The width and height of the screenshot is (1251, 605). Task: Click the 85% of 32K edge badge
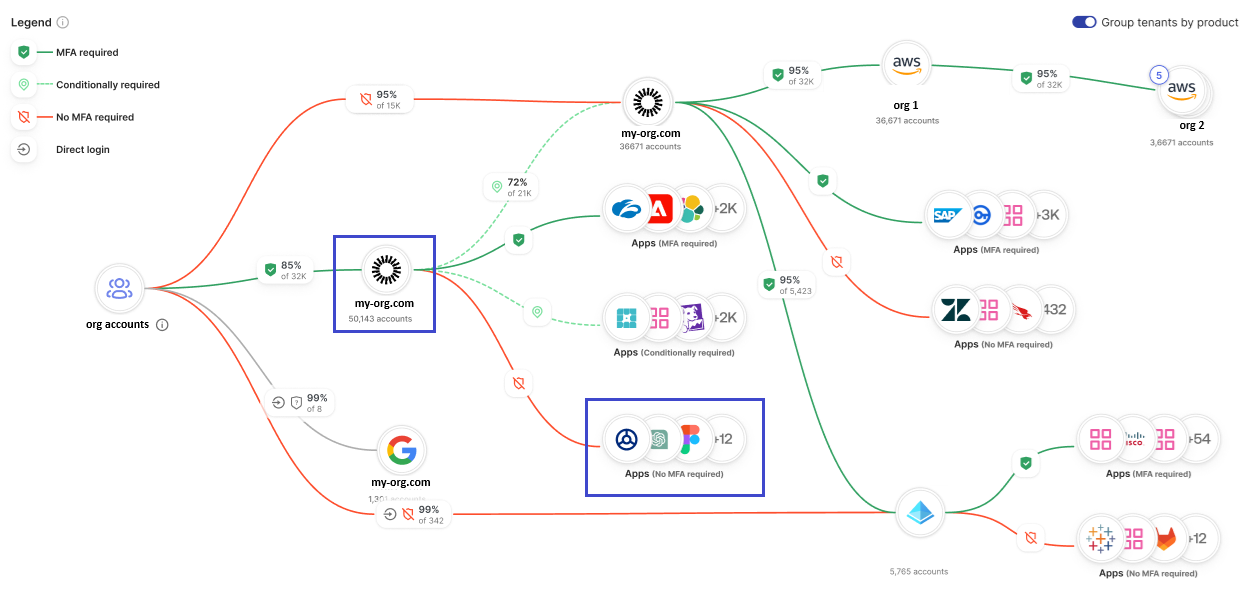[284, 270]
